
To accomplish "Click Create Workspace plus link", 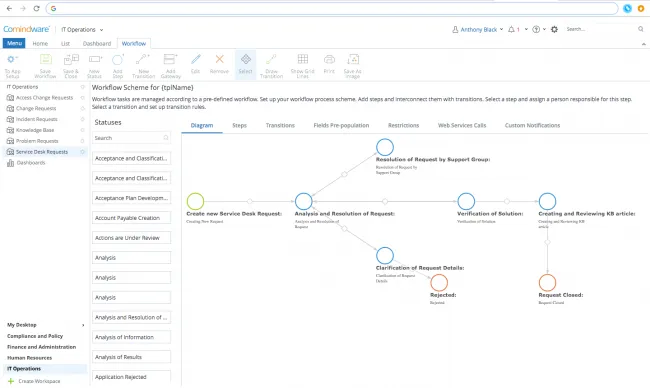I will [x=34, y=381].
